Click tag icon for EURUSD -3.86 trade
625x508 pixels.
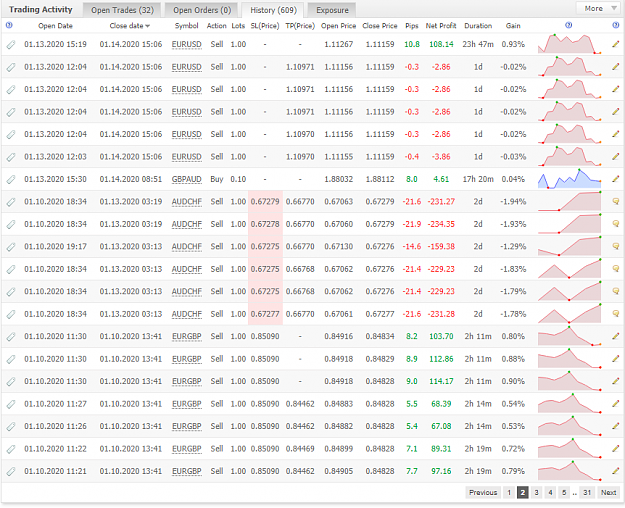tap(11, 157)
